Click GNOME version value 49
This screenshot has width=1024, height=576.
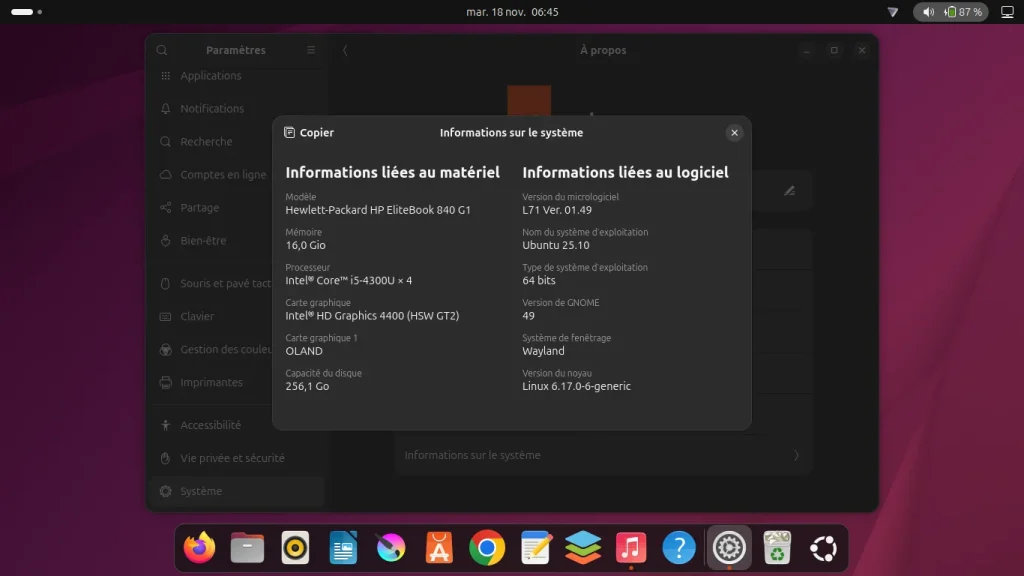coord(528,315)
